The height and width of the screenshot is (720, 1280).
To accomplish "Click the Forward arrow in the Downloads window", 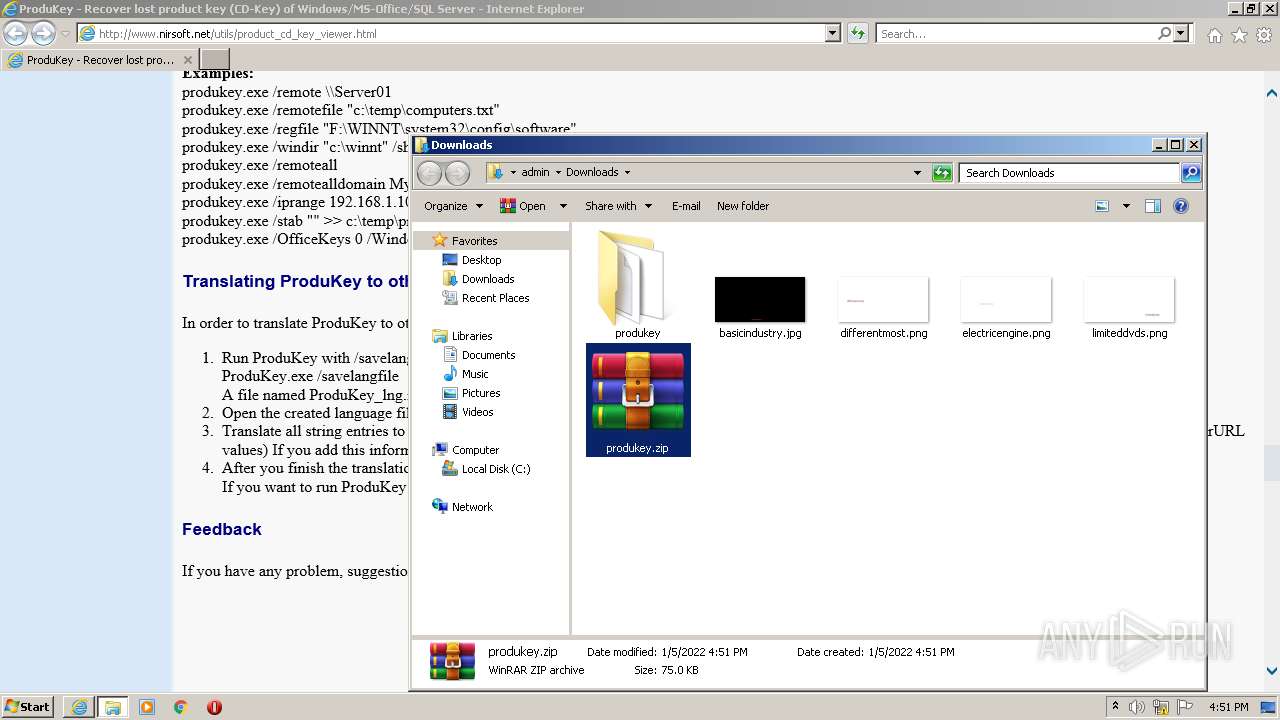I will [x=457, y=173].
